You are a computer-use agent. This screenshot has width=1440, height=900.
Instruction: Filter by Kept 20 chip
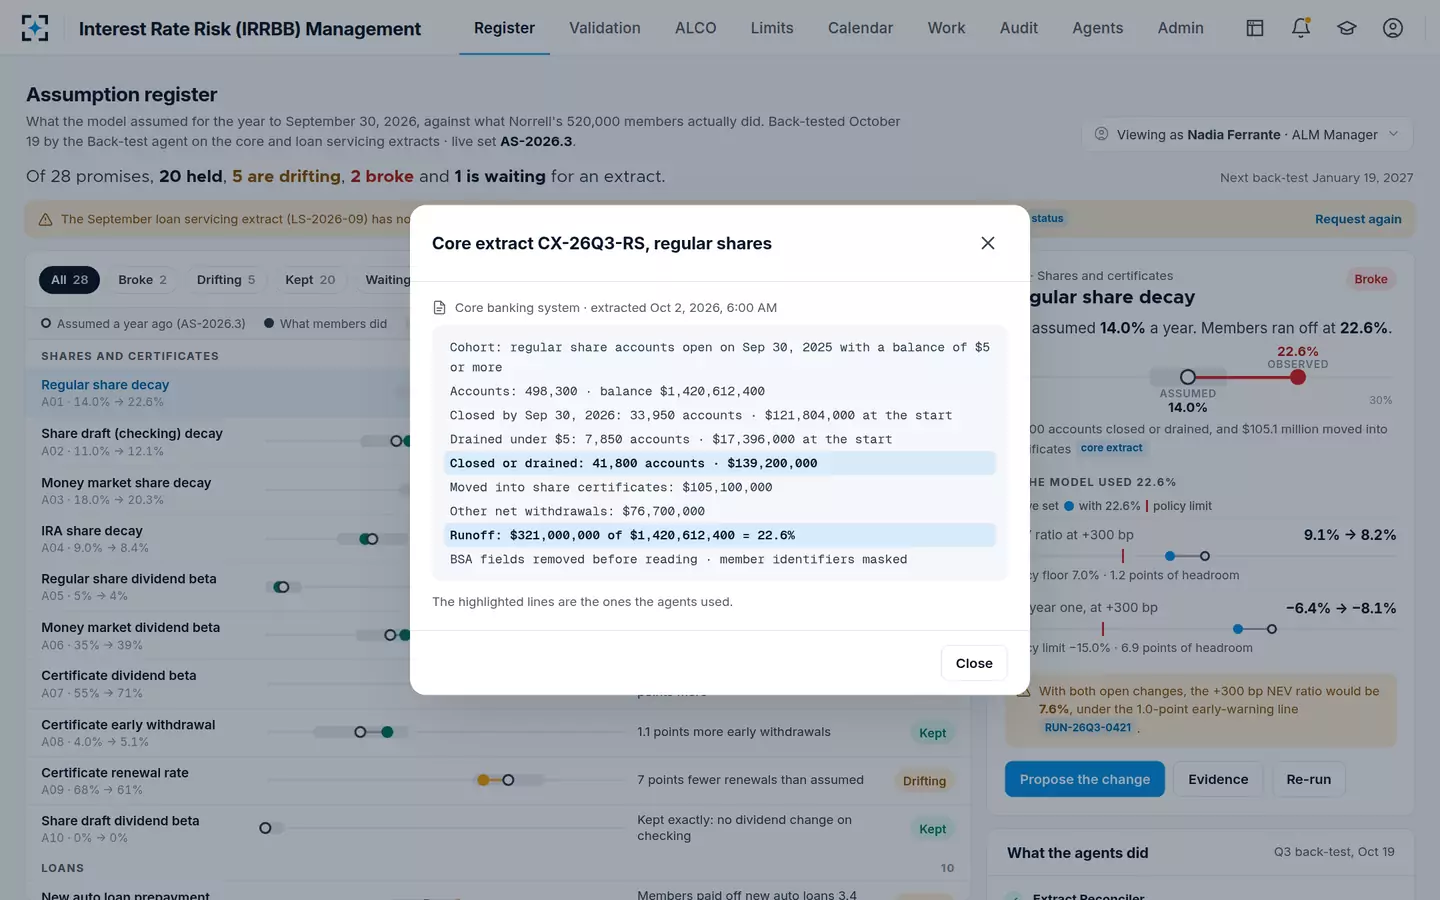point(310,280)
